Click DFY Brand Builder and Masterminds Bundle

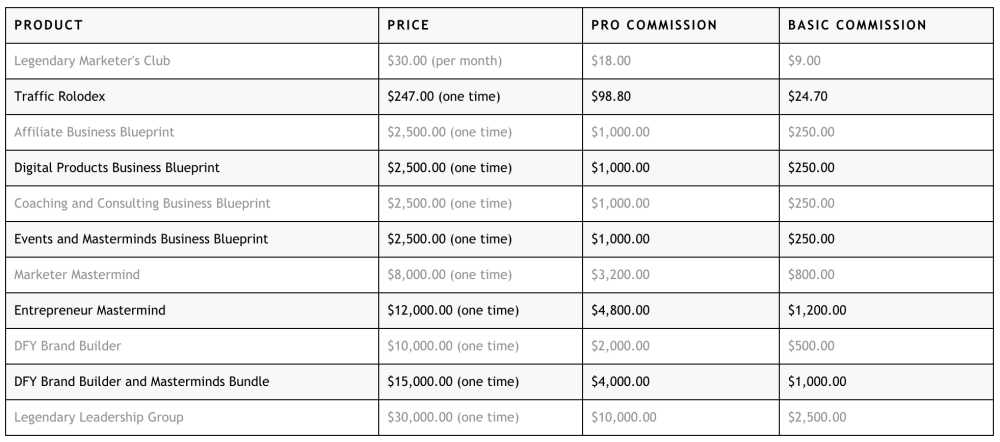[141, 382]
